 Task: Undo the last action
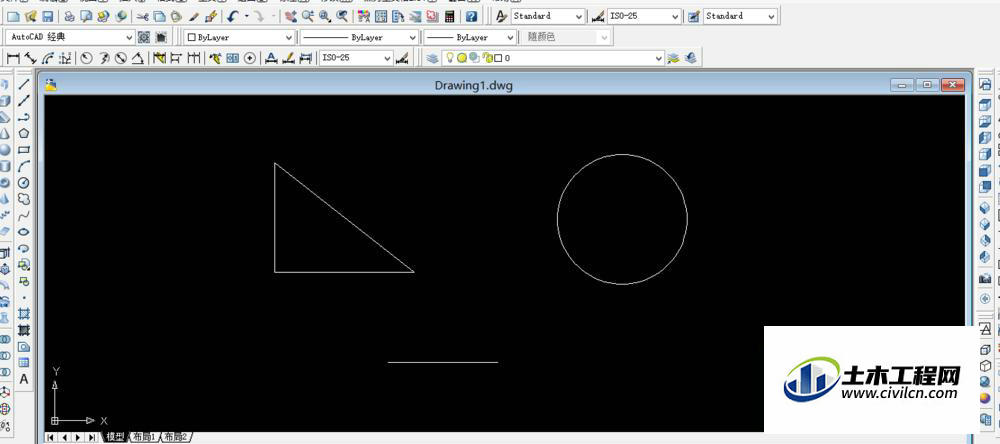[x=233, y=17]
